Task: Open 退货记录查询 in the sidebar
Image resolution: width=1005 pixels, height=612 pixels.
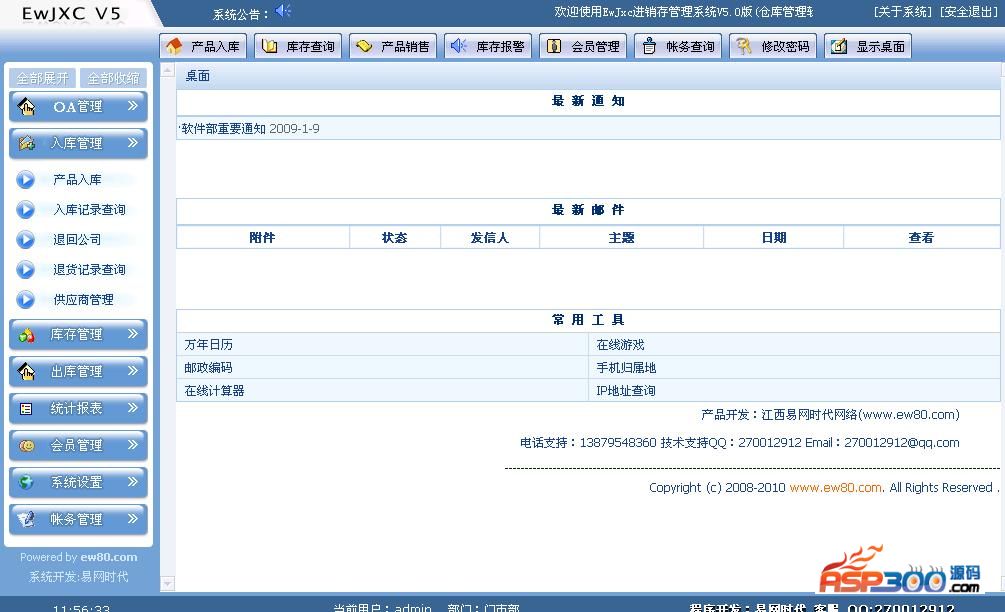Action: 89,270
